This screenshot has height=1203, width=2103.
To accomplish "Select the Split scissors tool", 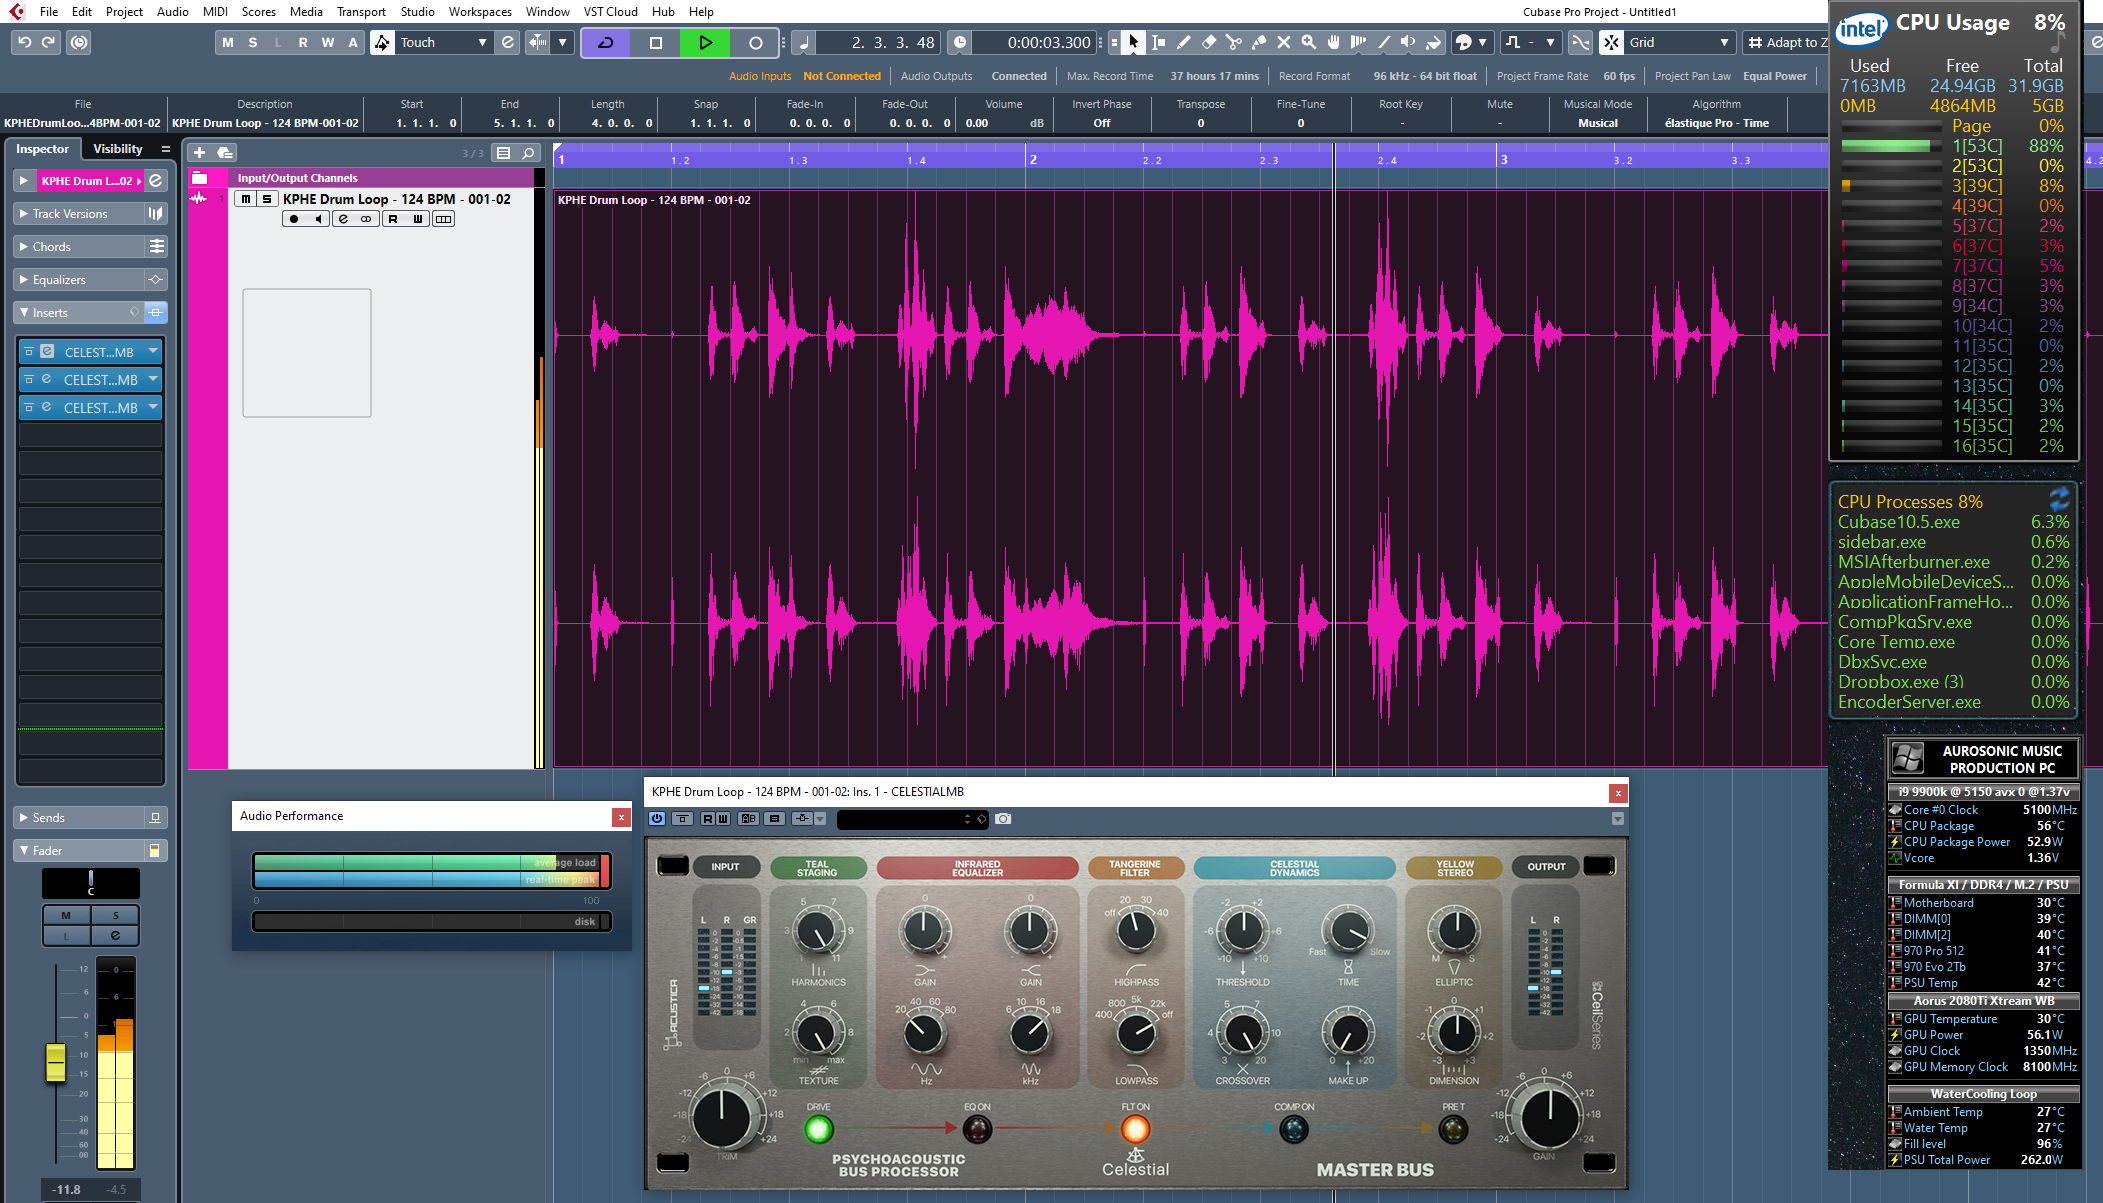I will point(1233,42).
